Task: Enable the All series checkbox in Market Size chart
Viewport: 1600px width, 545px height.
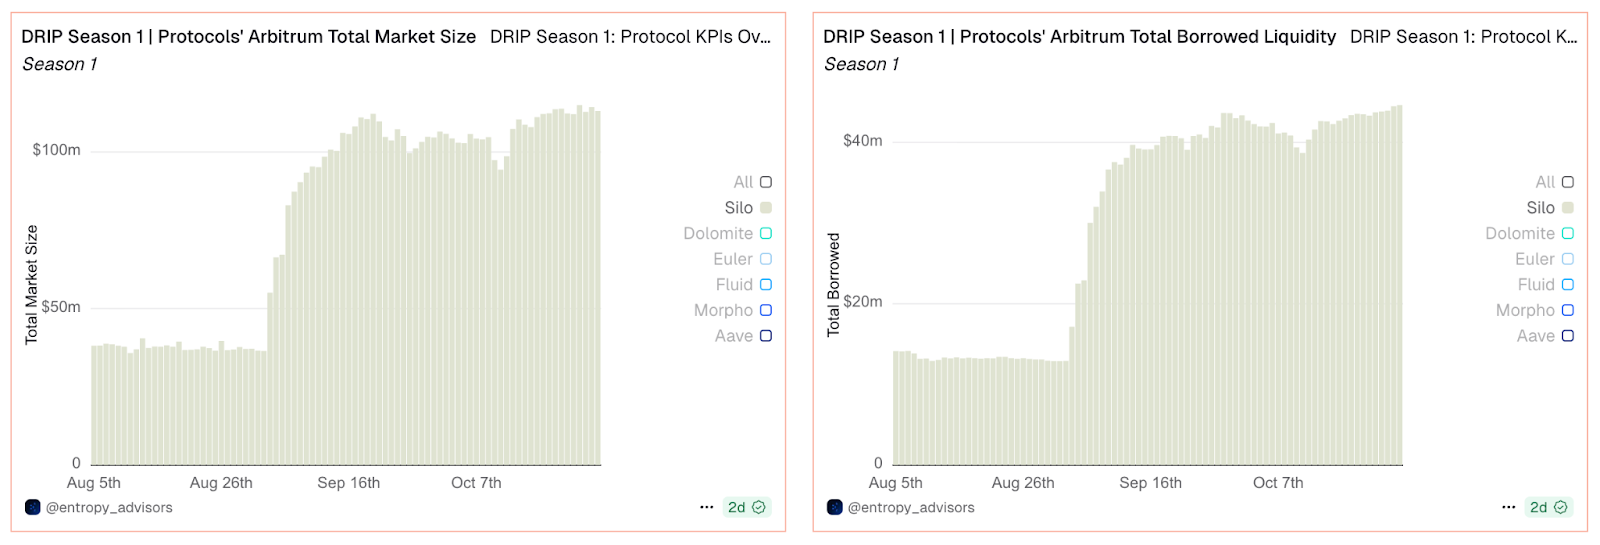Action: 766,182
